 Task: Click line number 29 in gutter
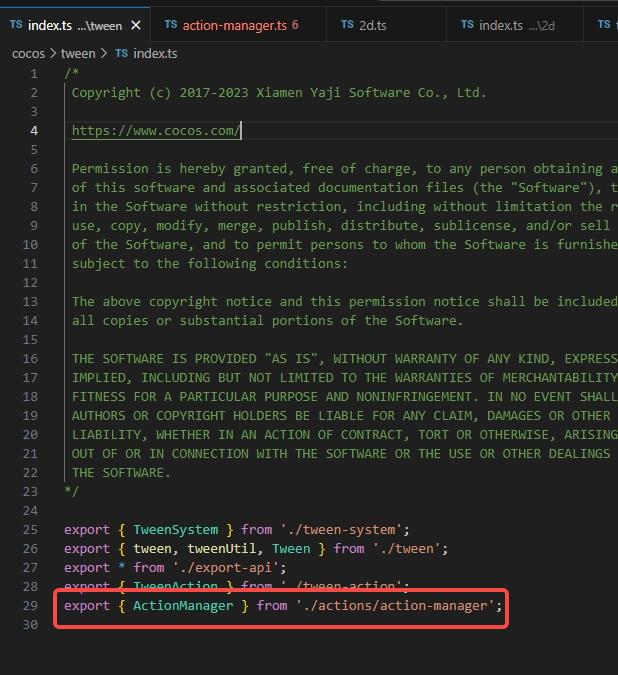click(x=30, y=606)
